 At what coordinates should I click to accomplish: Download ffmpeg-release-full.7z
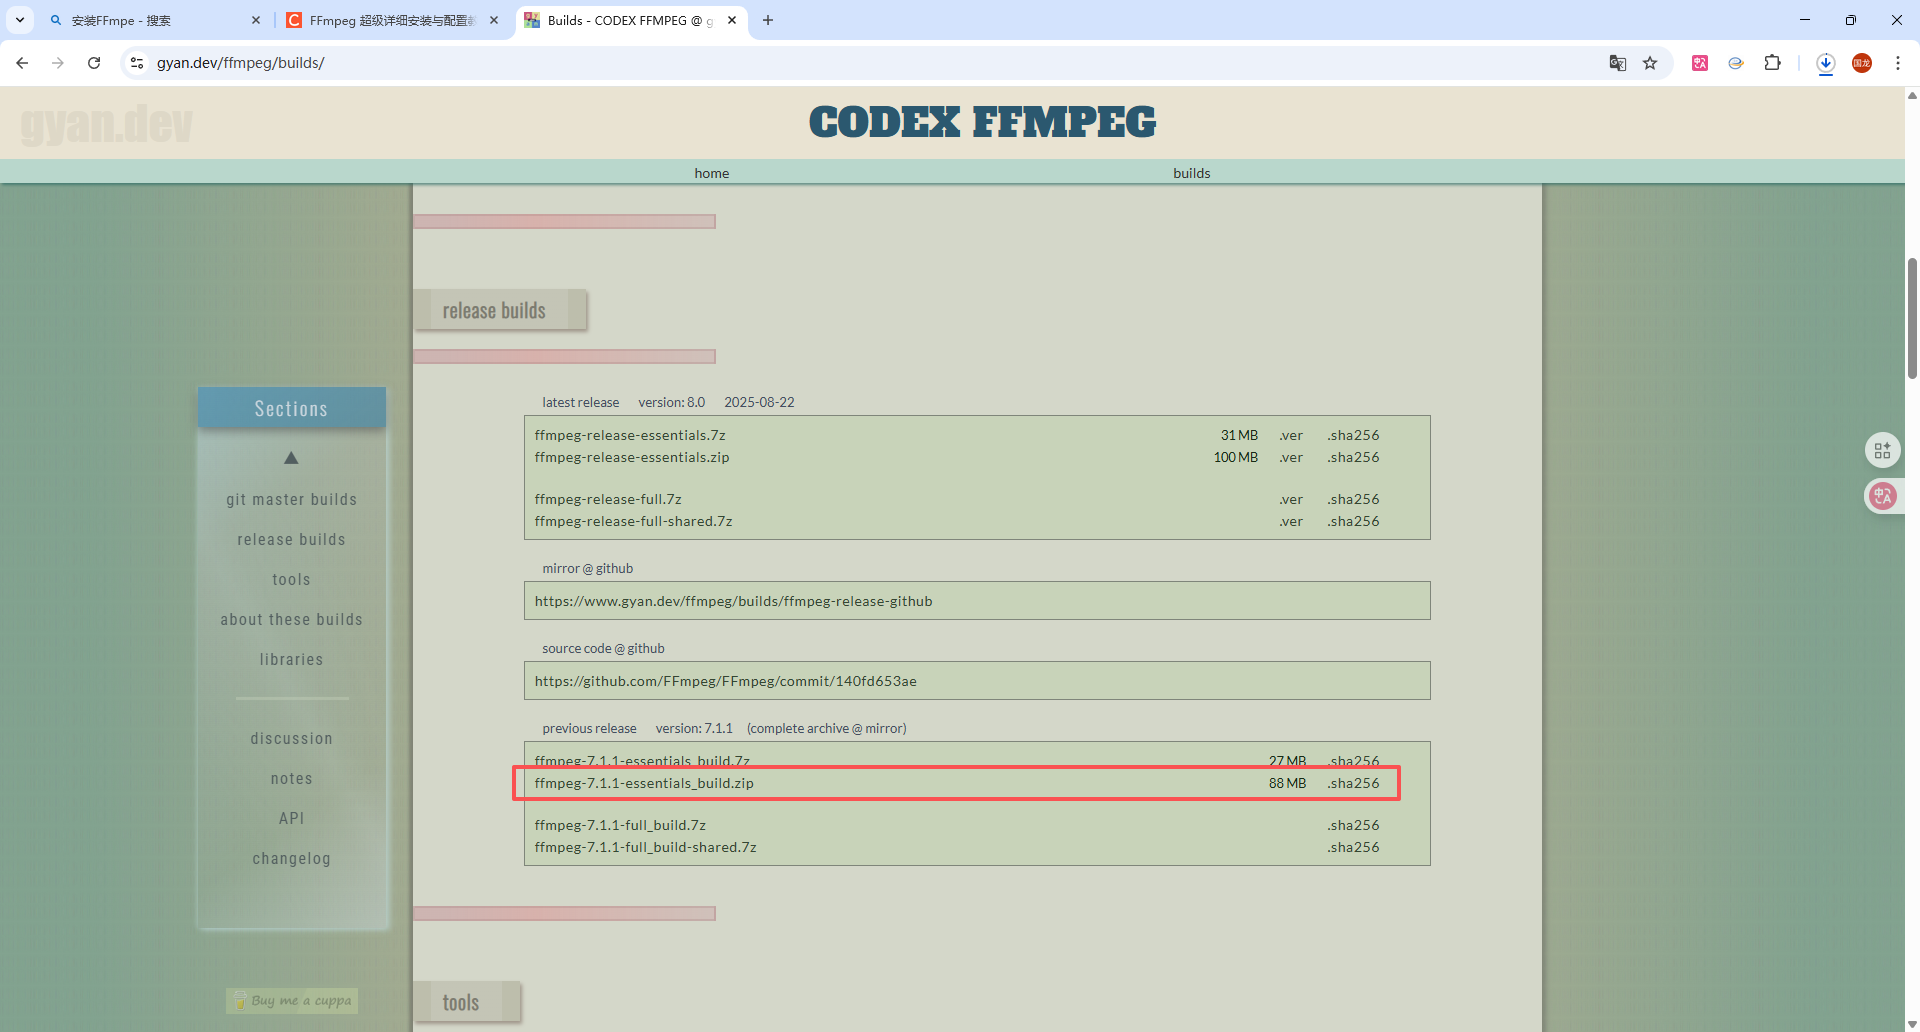point(608,499)
